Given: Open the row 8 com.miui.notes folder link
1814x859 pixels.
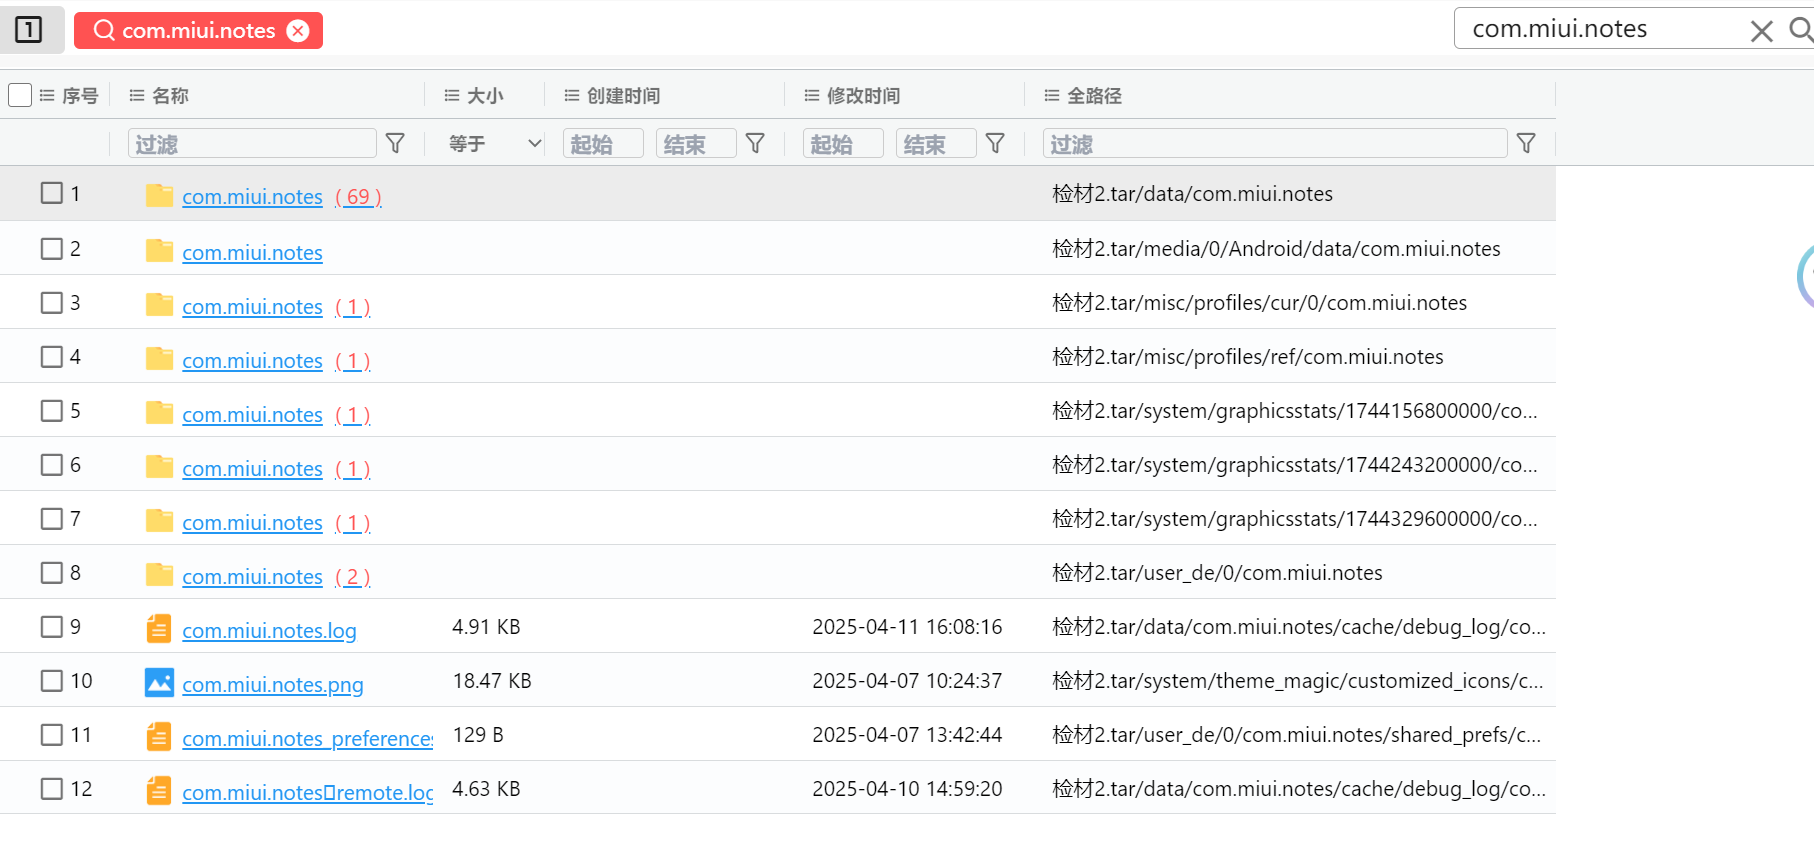Looking at the screenshot, I should tap(253, 576).
